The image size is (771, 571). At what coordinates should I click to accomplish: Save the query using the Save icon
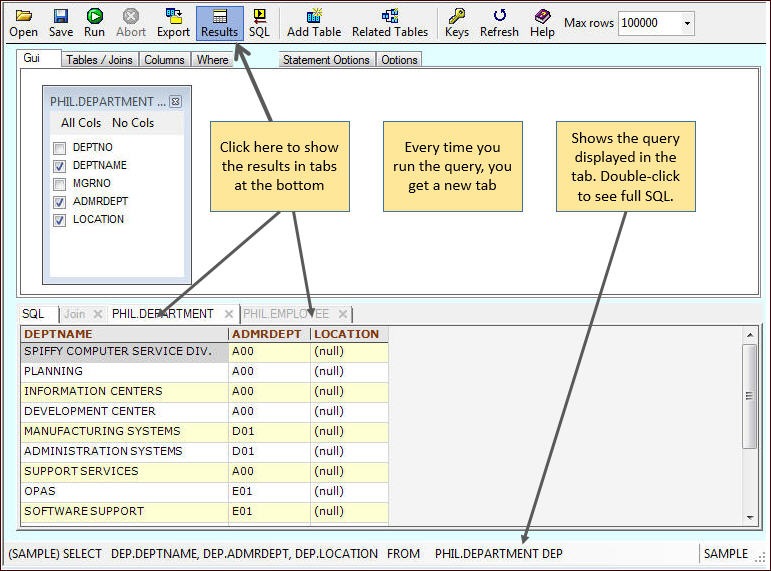point(61,24)
